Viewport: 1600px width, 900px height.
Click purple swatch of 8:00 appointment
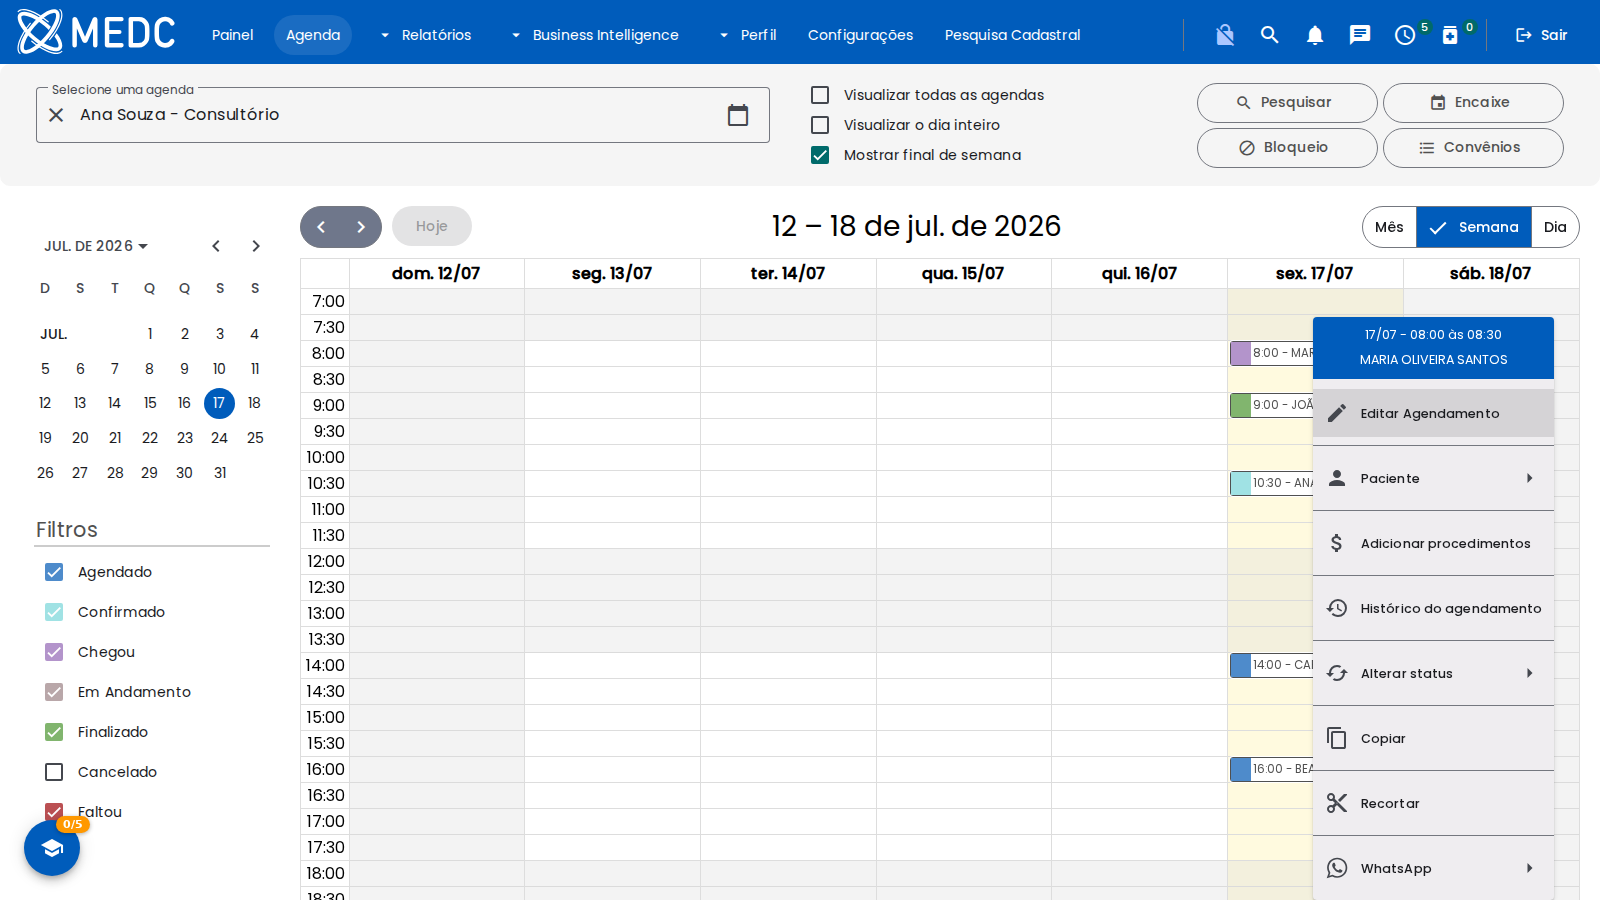tap(1241, 353)
